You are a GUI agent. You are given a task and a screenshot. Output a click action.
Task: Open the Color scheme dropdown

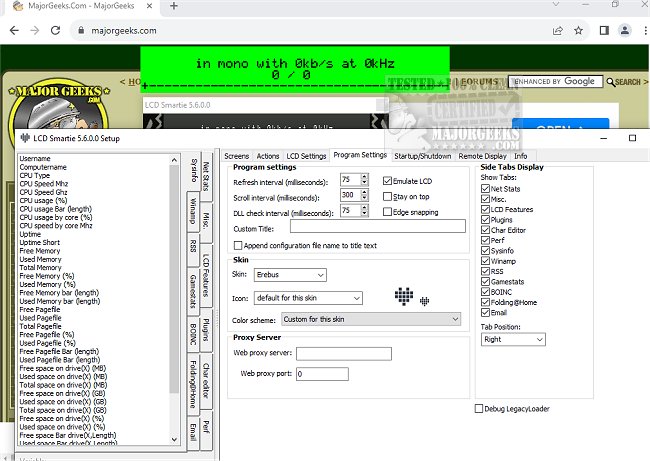coord(371,319)
